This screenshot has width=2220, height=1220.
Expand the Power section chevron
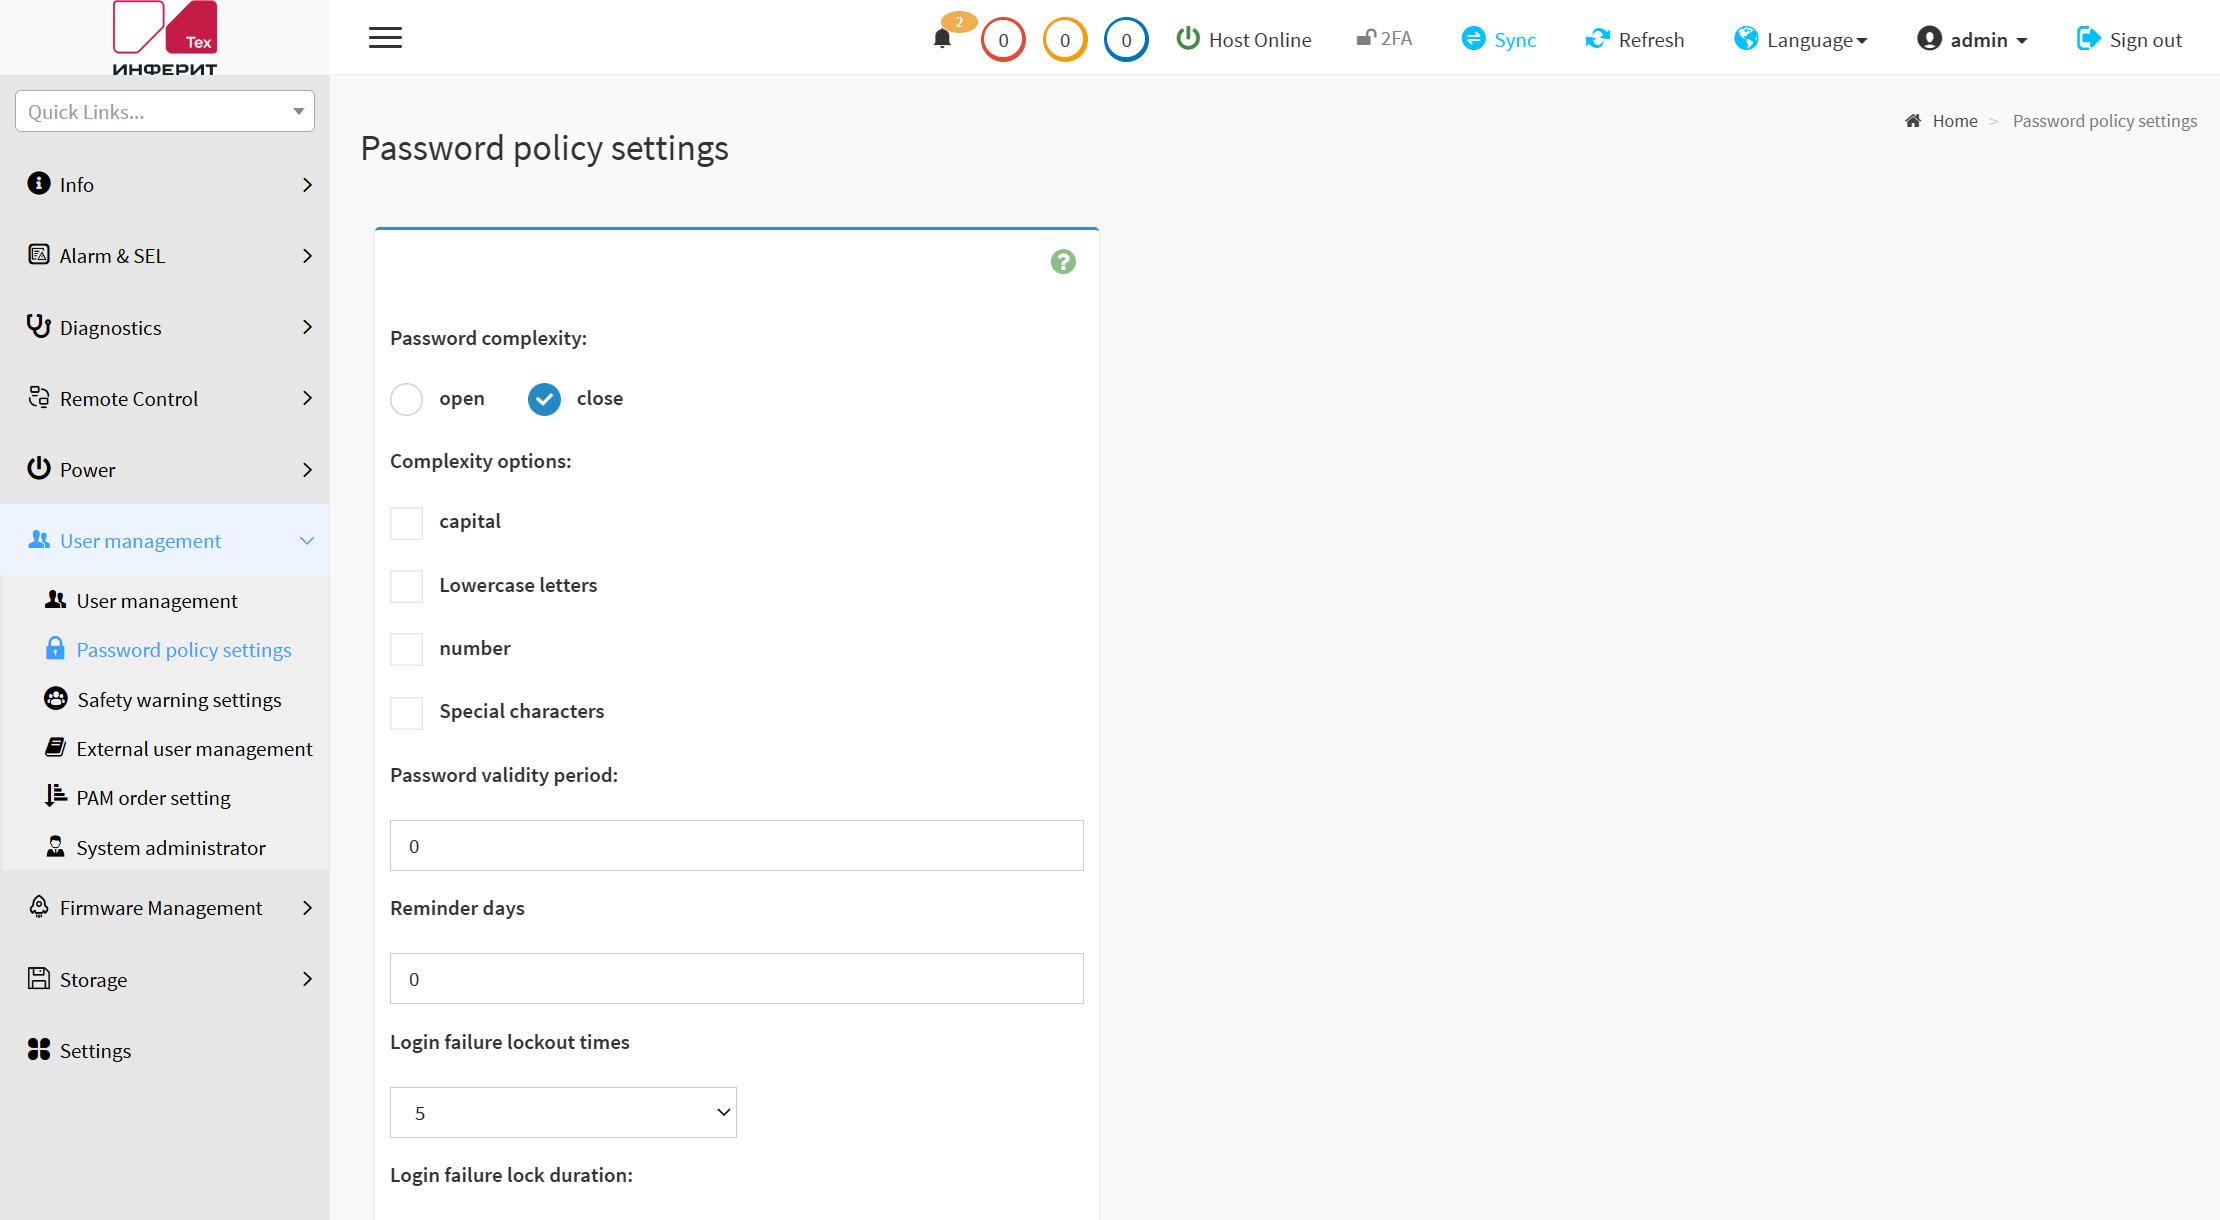click(307, 470)
